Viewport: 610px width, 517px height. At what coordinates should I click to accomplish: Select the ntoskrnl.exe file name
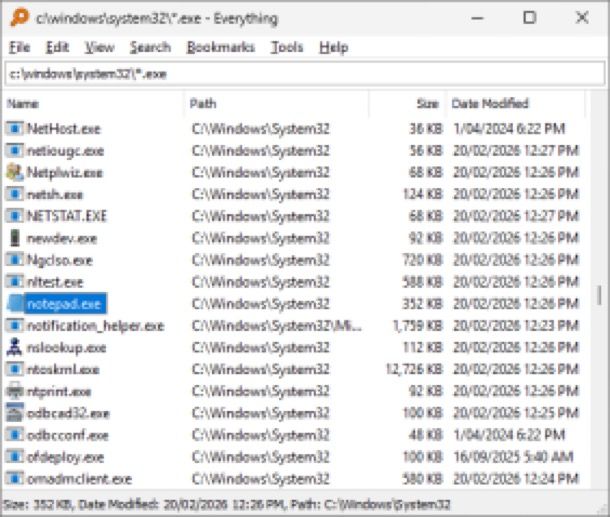tap(63, 369)
